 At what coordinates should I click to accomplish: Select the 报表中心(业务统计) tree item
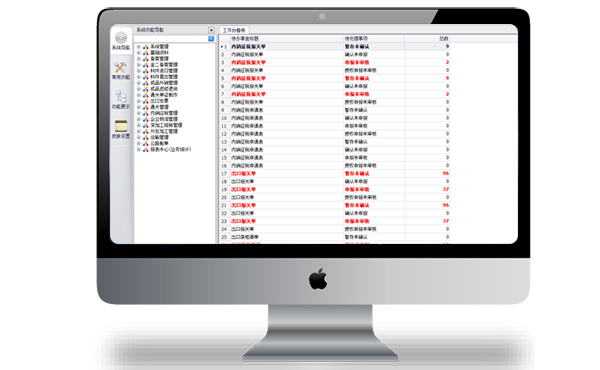(170, 150)
